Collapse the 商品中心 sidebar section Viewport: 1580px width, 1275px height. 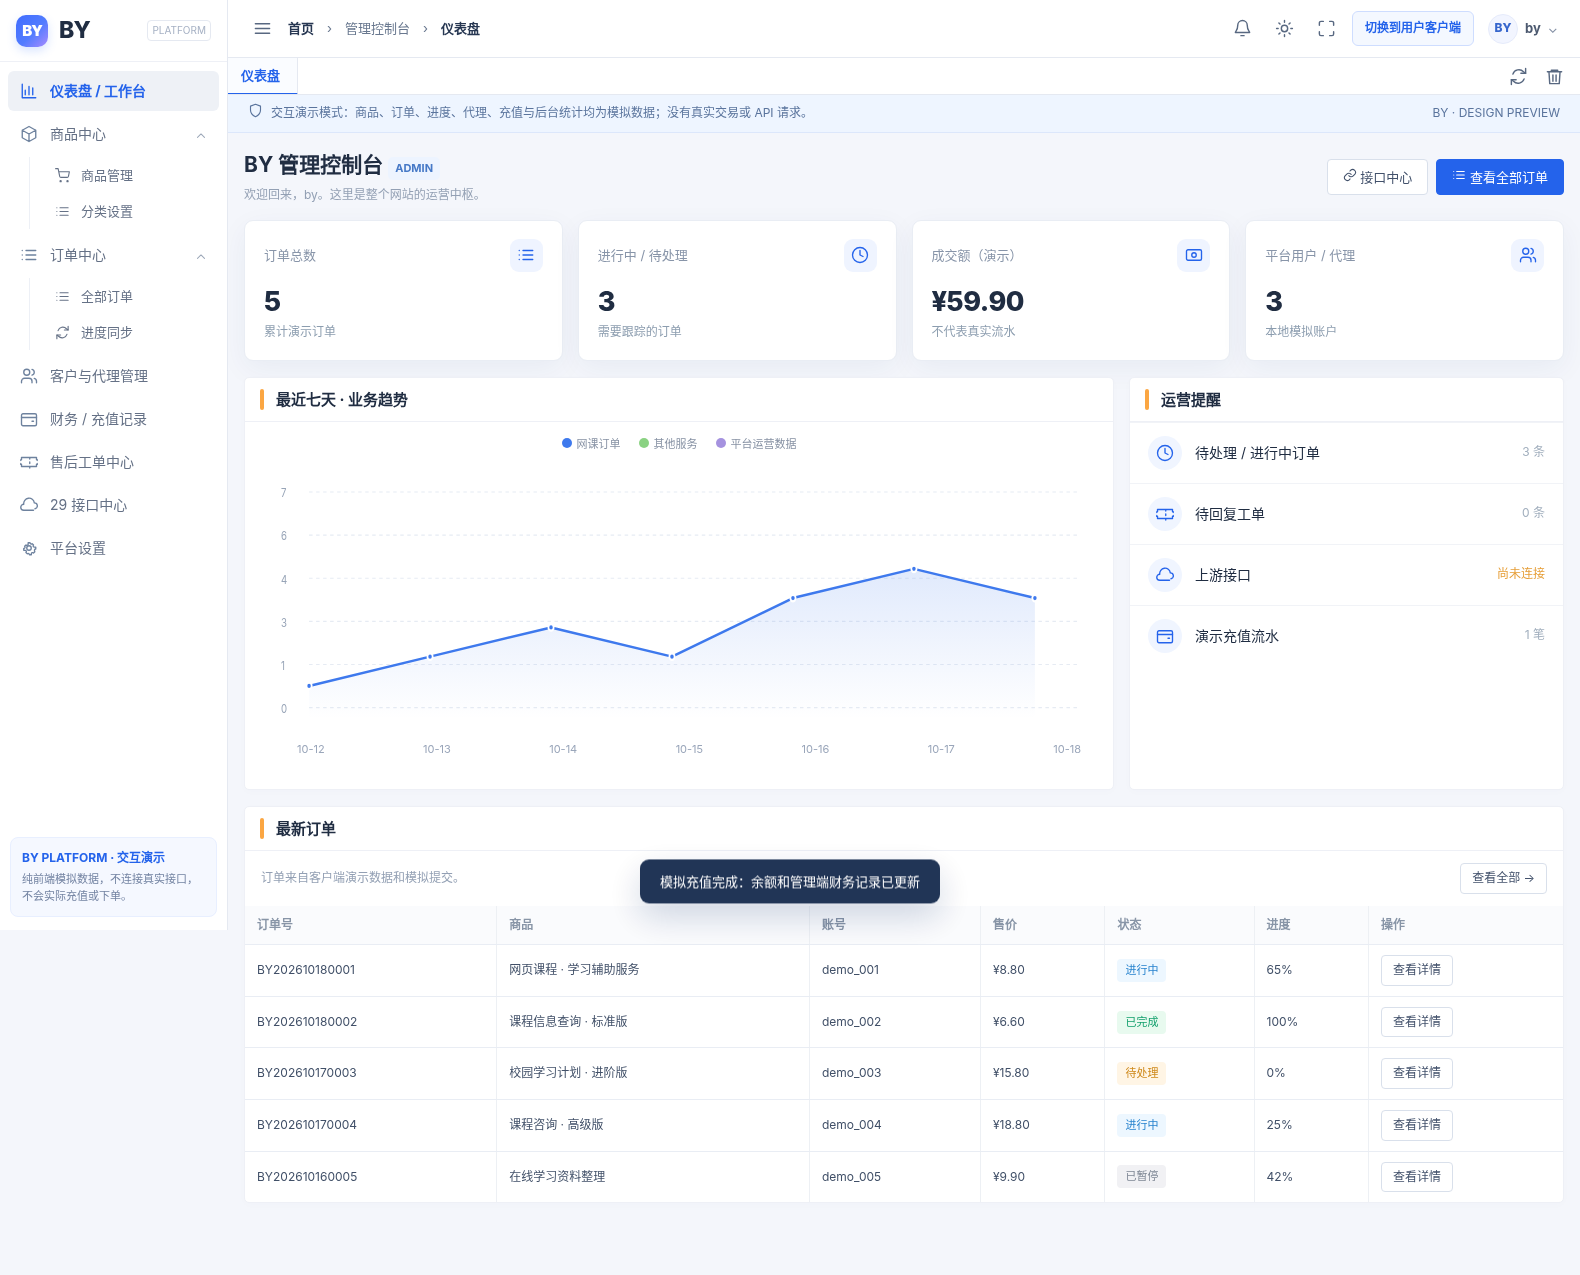201,135
